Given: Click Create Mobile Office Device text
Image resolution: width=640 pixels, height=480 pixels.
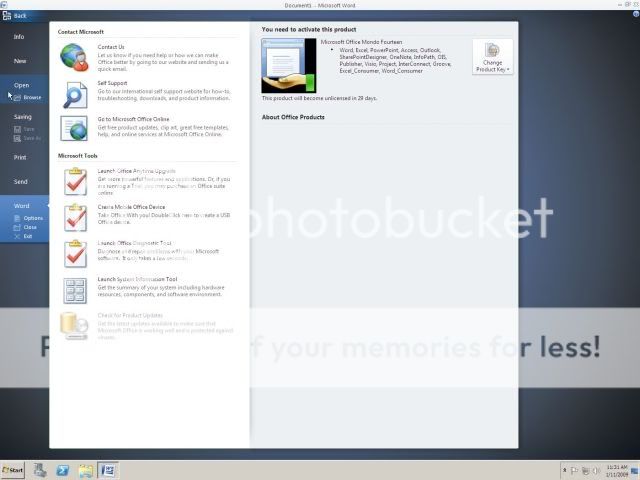Looking at the screenshot, I should 131,207.
